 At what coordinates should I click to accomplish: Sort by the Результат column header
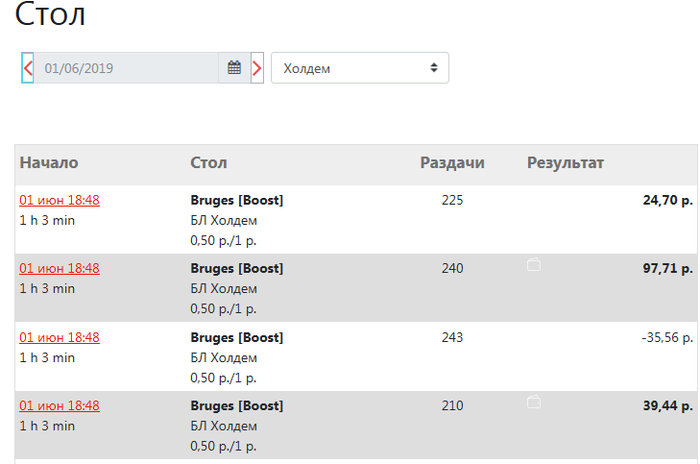click(565, 163)
